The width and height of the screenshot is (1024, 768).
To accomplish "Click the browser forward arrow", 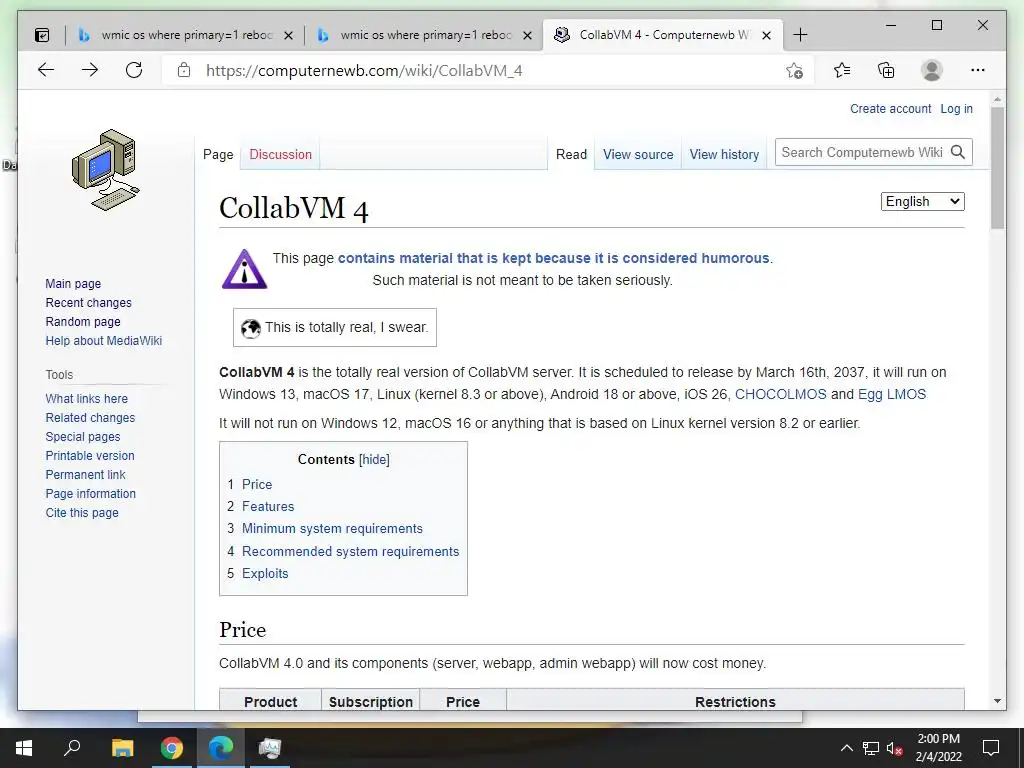I will (90, 70).
